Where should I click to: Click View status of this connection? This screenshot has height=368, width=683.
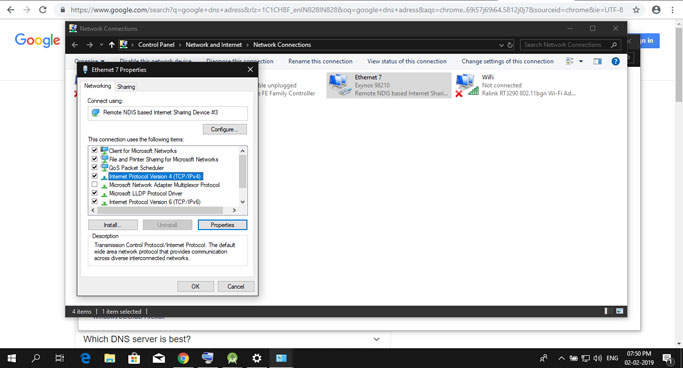click(x=407, y=61)
